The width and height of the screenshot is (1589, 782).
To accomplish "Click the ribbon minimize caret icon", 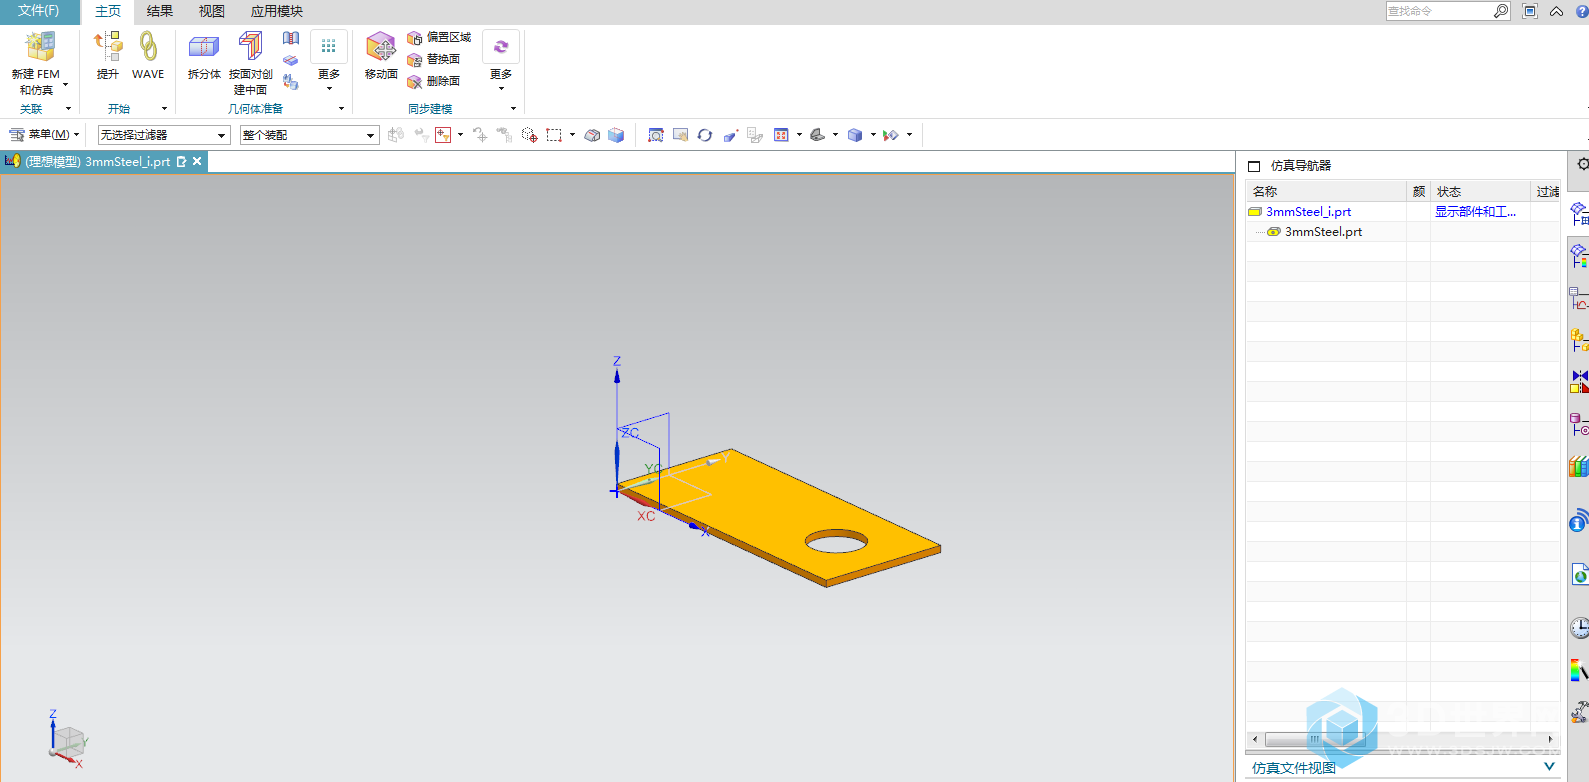I will pos(1556,12).
